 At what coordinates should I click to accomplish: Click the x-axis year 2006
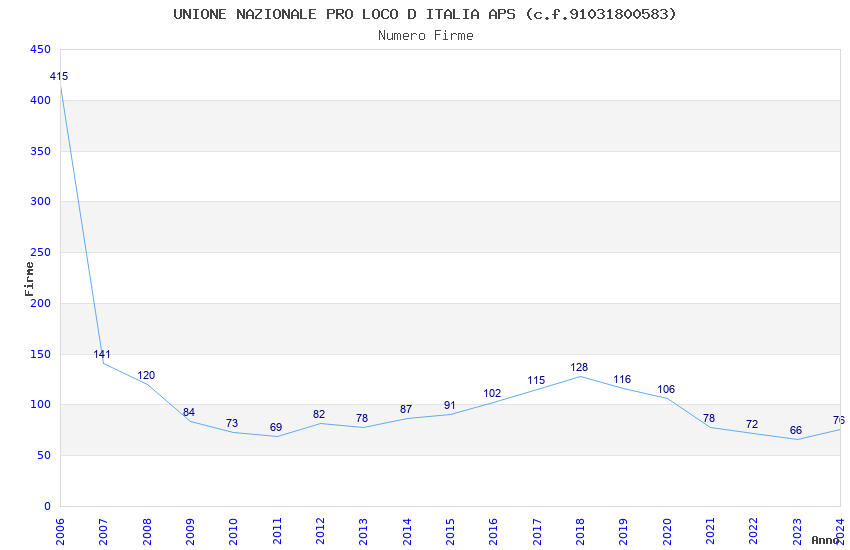point(60,532)
